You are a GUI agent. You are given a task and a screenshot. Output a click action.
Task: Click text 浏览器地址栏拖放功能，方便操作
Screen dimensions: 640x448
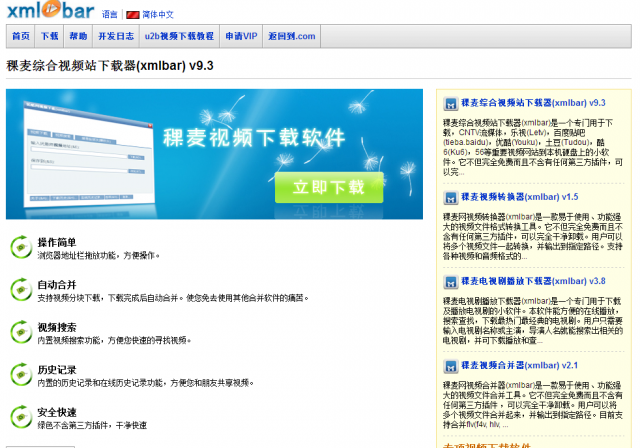click(x=98, y=255)
